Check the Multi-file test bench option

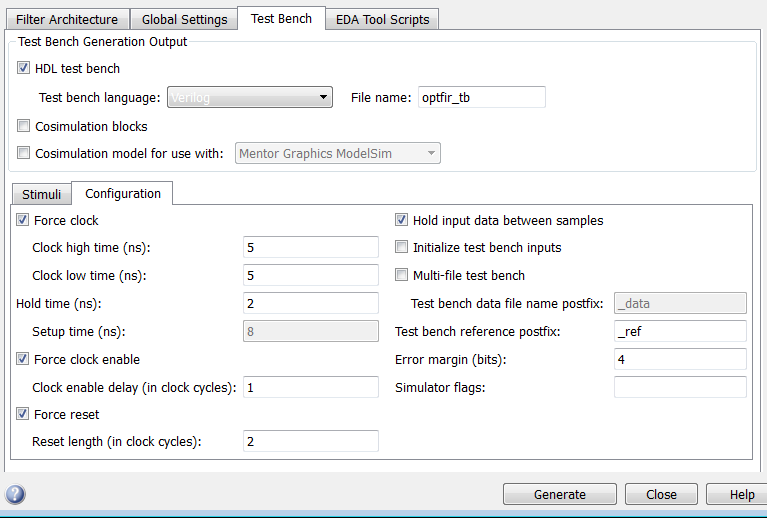pyautogui.click(x=402, y=275)
